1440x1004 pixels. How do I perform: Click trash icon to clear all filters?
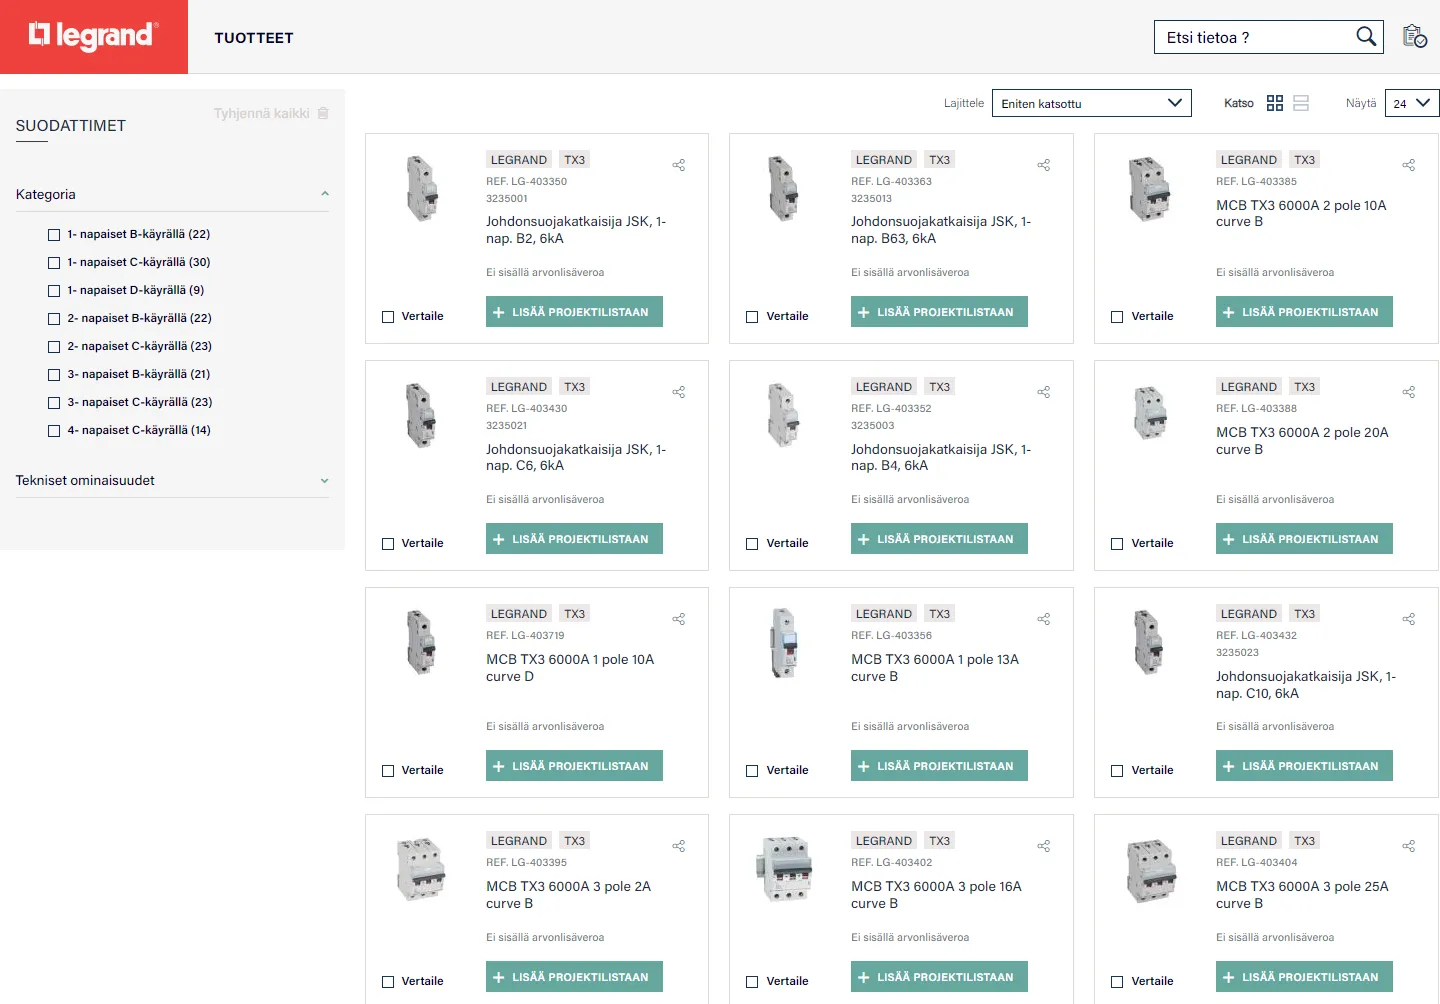tap(323, 113)
